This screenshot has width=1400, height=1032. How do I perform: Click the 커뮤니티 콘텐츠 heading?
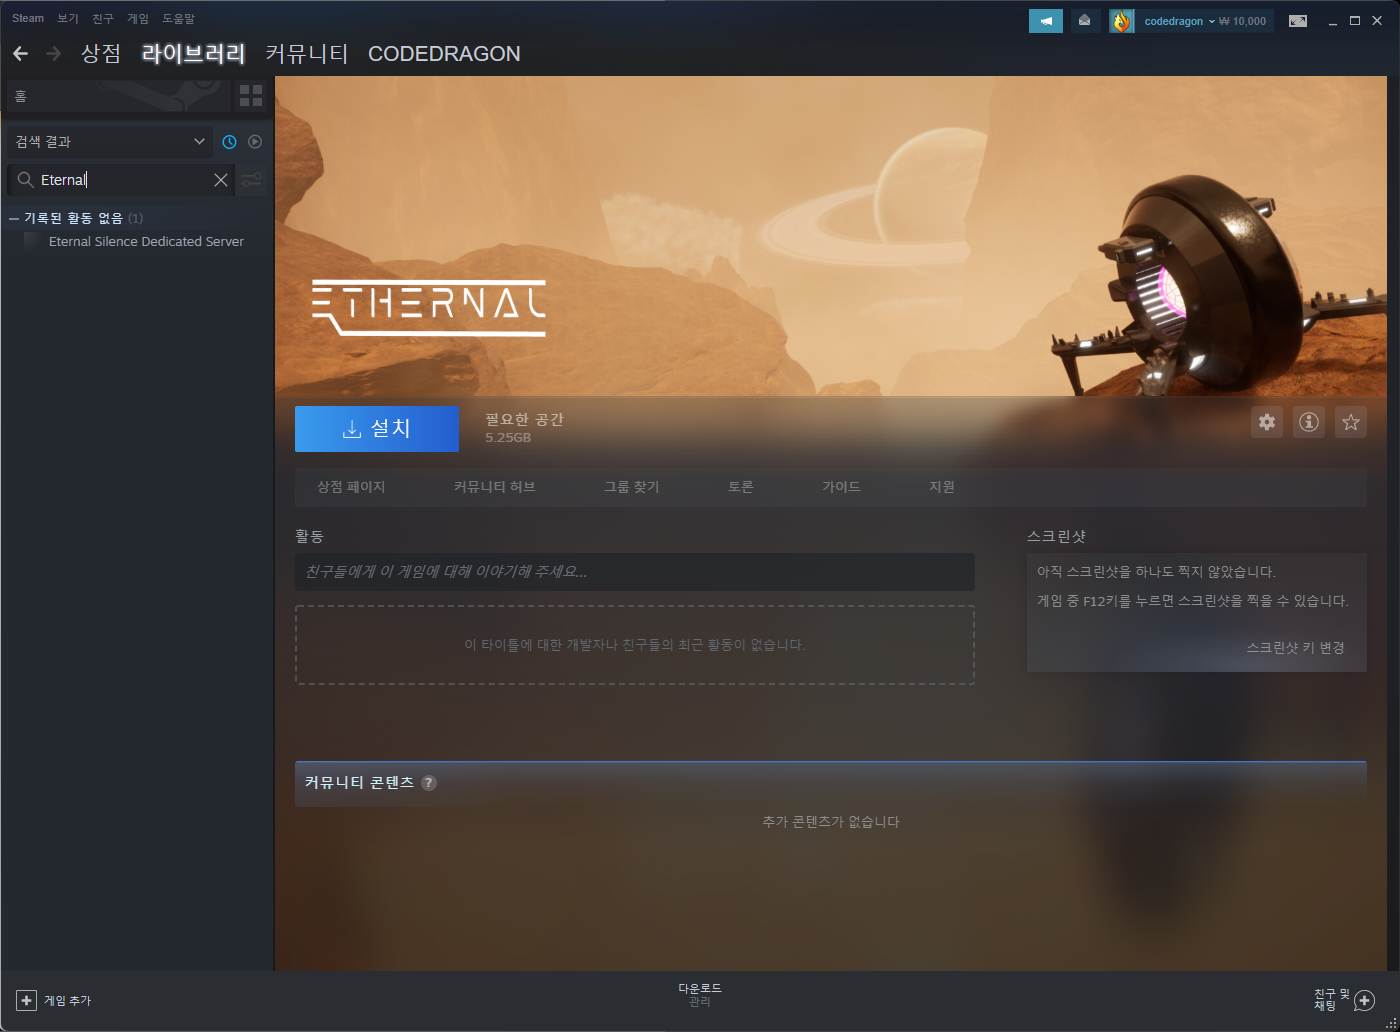click(x=359, y=783)
